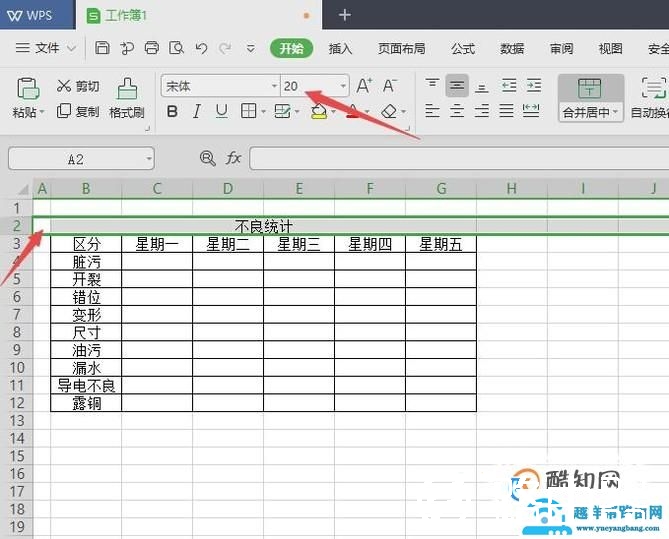Expand the borders dropdown arrow

263,112
